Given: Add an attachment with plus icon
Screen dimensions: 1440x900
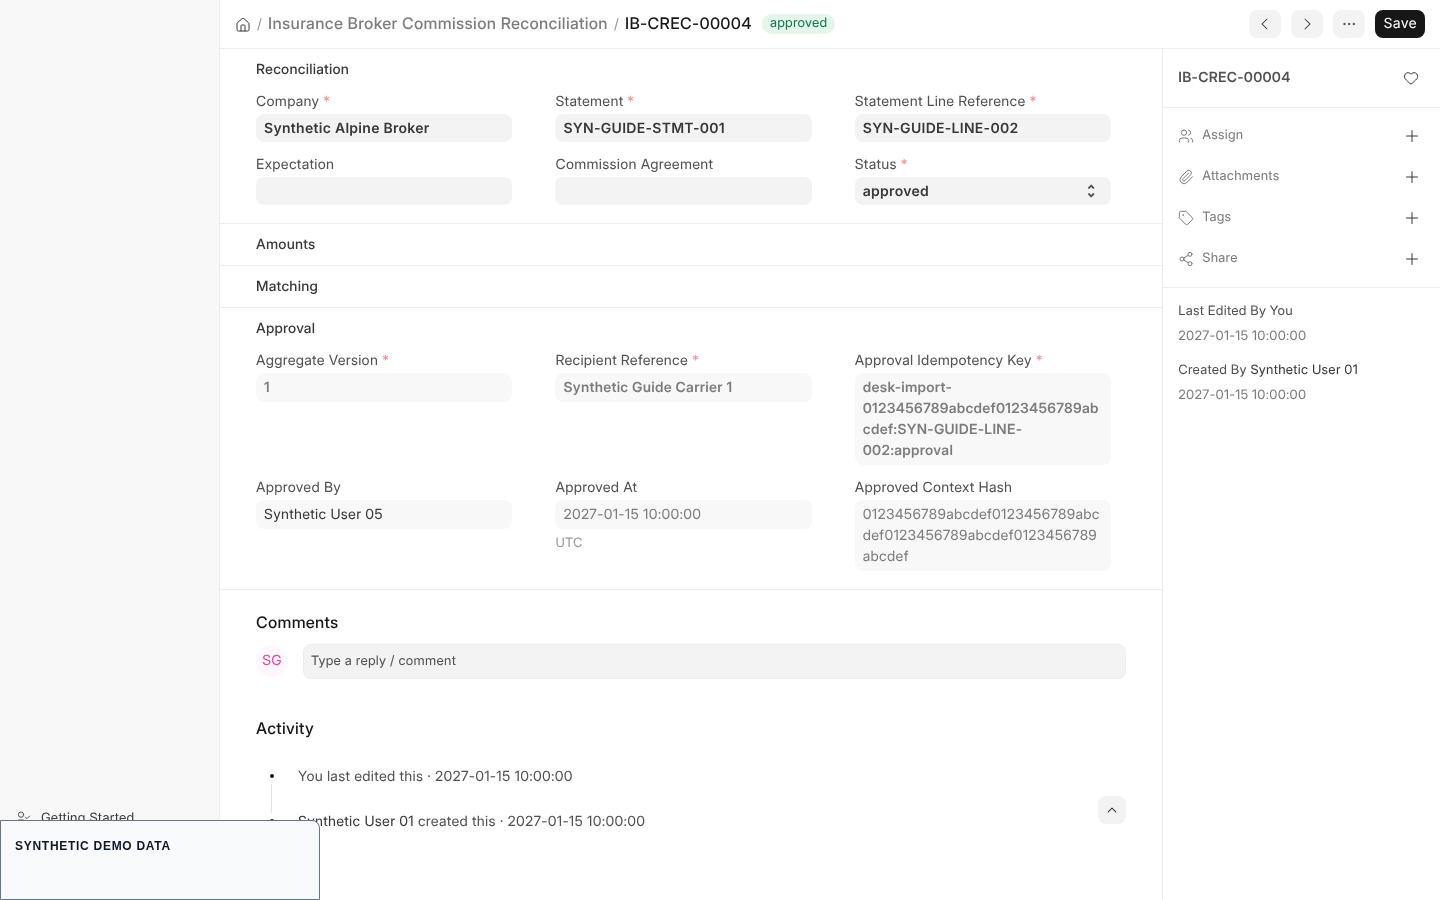Looking at the screenshot, I should pyautogui.click(x=1412, y=177).
